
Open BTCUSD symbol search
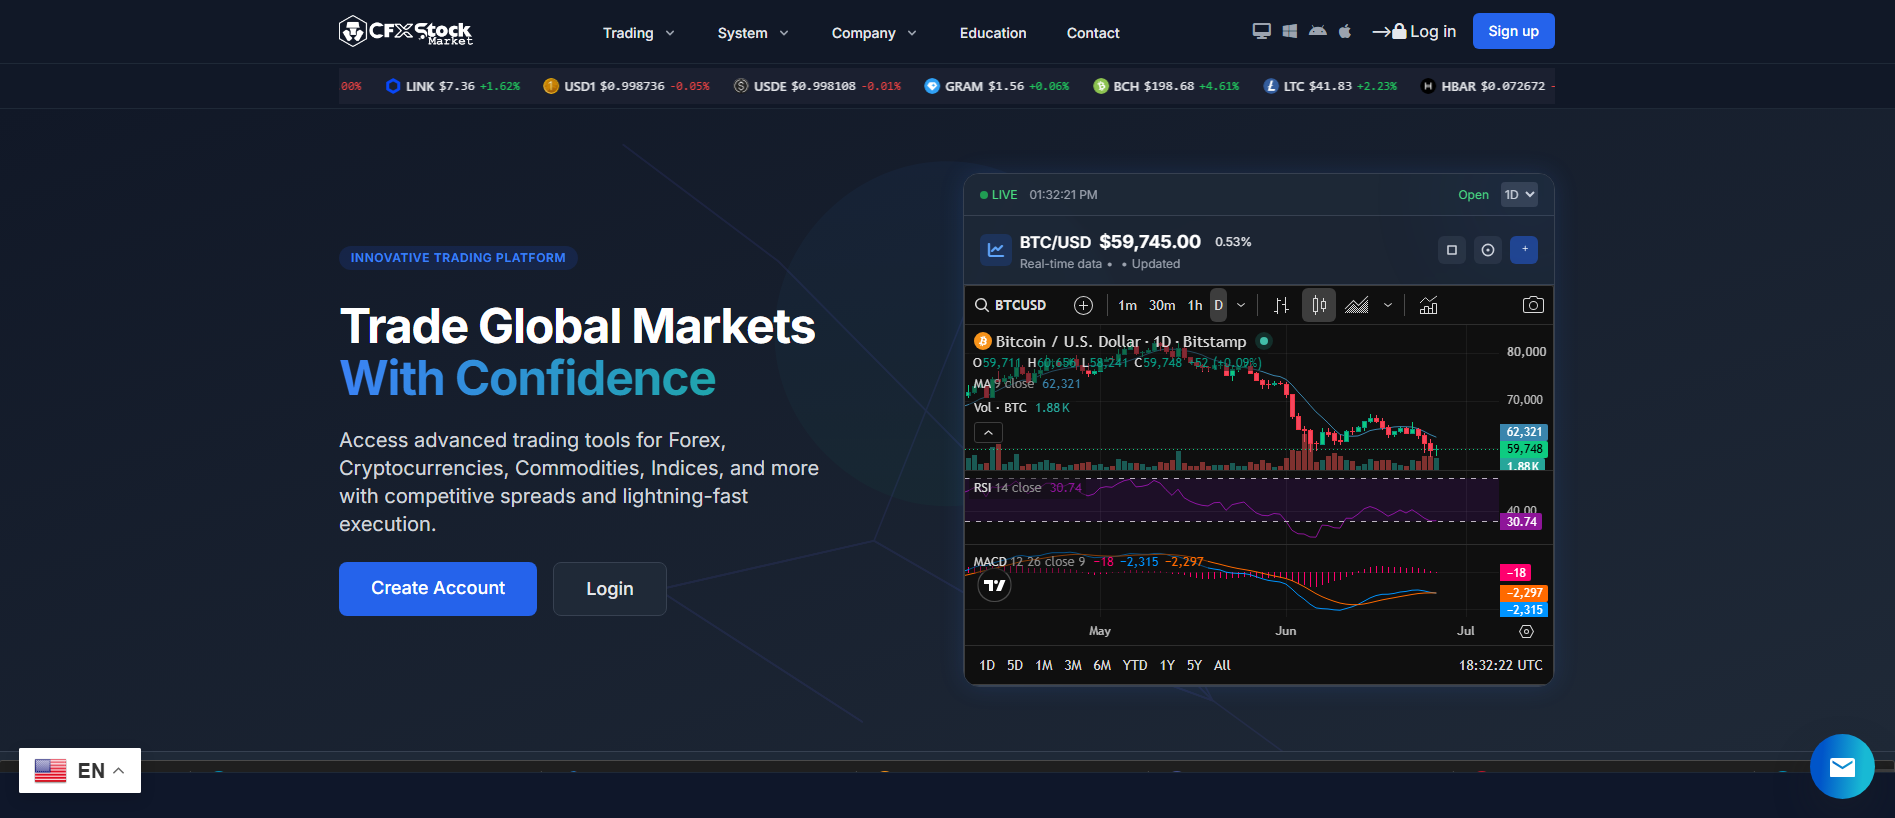point(1011,305)
